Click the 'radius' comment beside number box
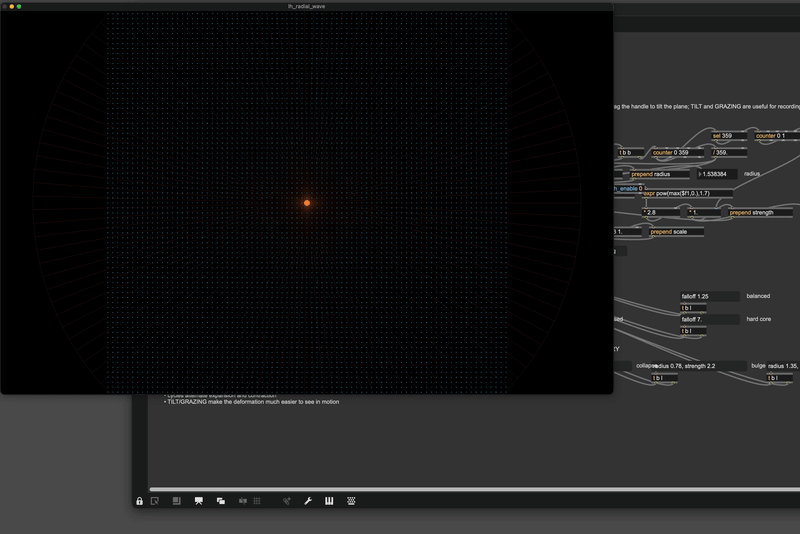This screenshot has height=534, width=800. 752,173
